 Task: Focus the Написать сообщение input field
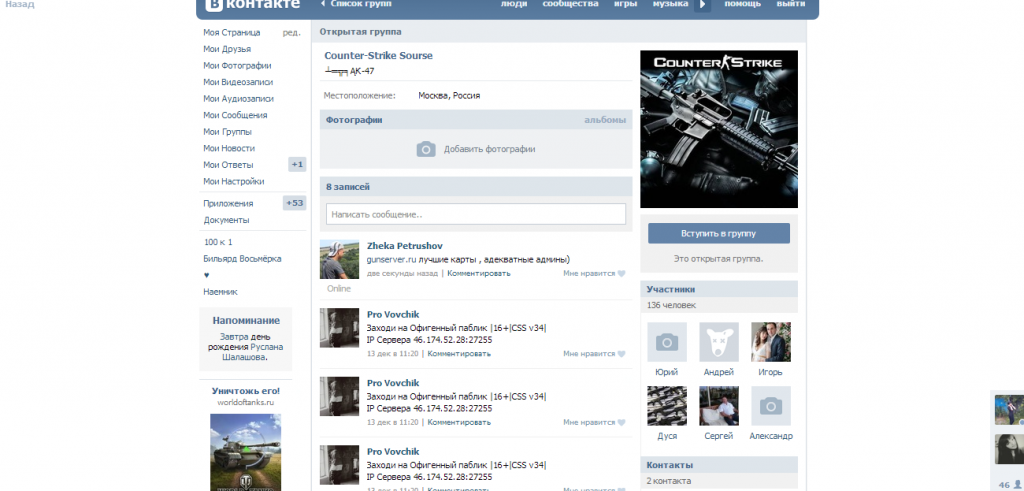[476, 214]
